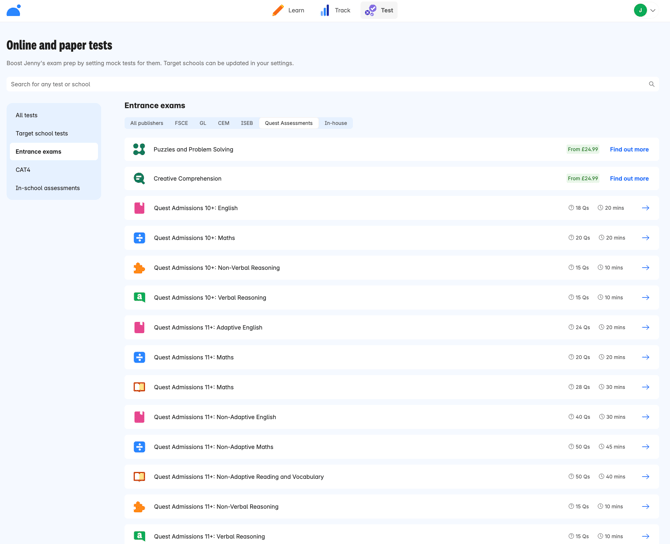
Task: Open arrow for 11+: Non-Adaptive Maths
Action: coord(646,447)
